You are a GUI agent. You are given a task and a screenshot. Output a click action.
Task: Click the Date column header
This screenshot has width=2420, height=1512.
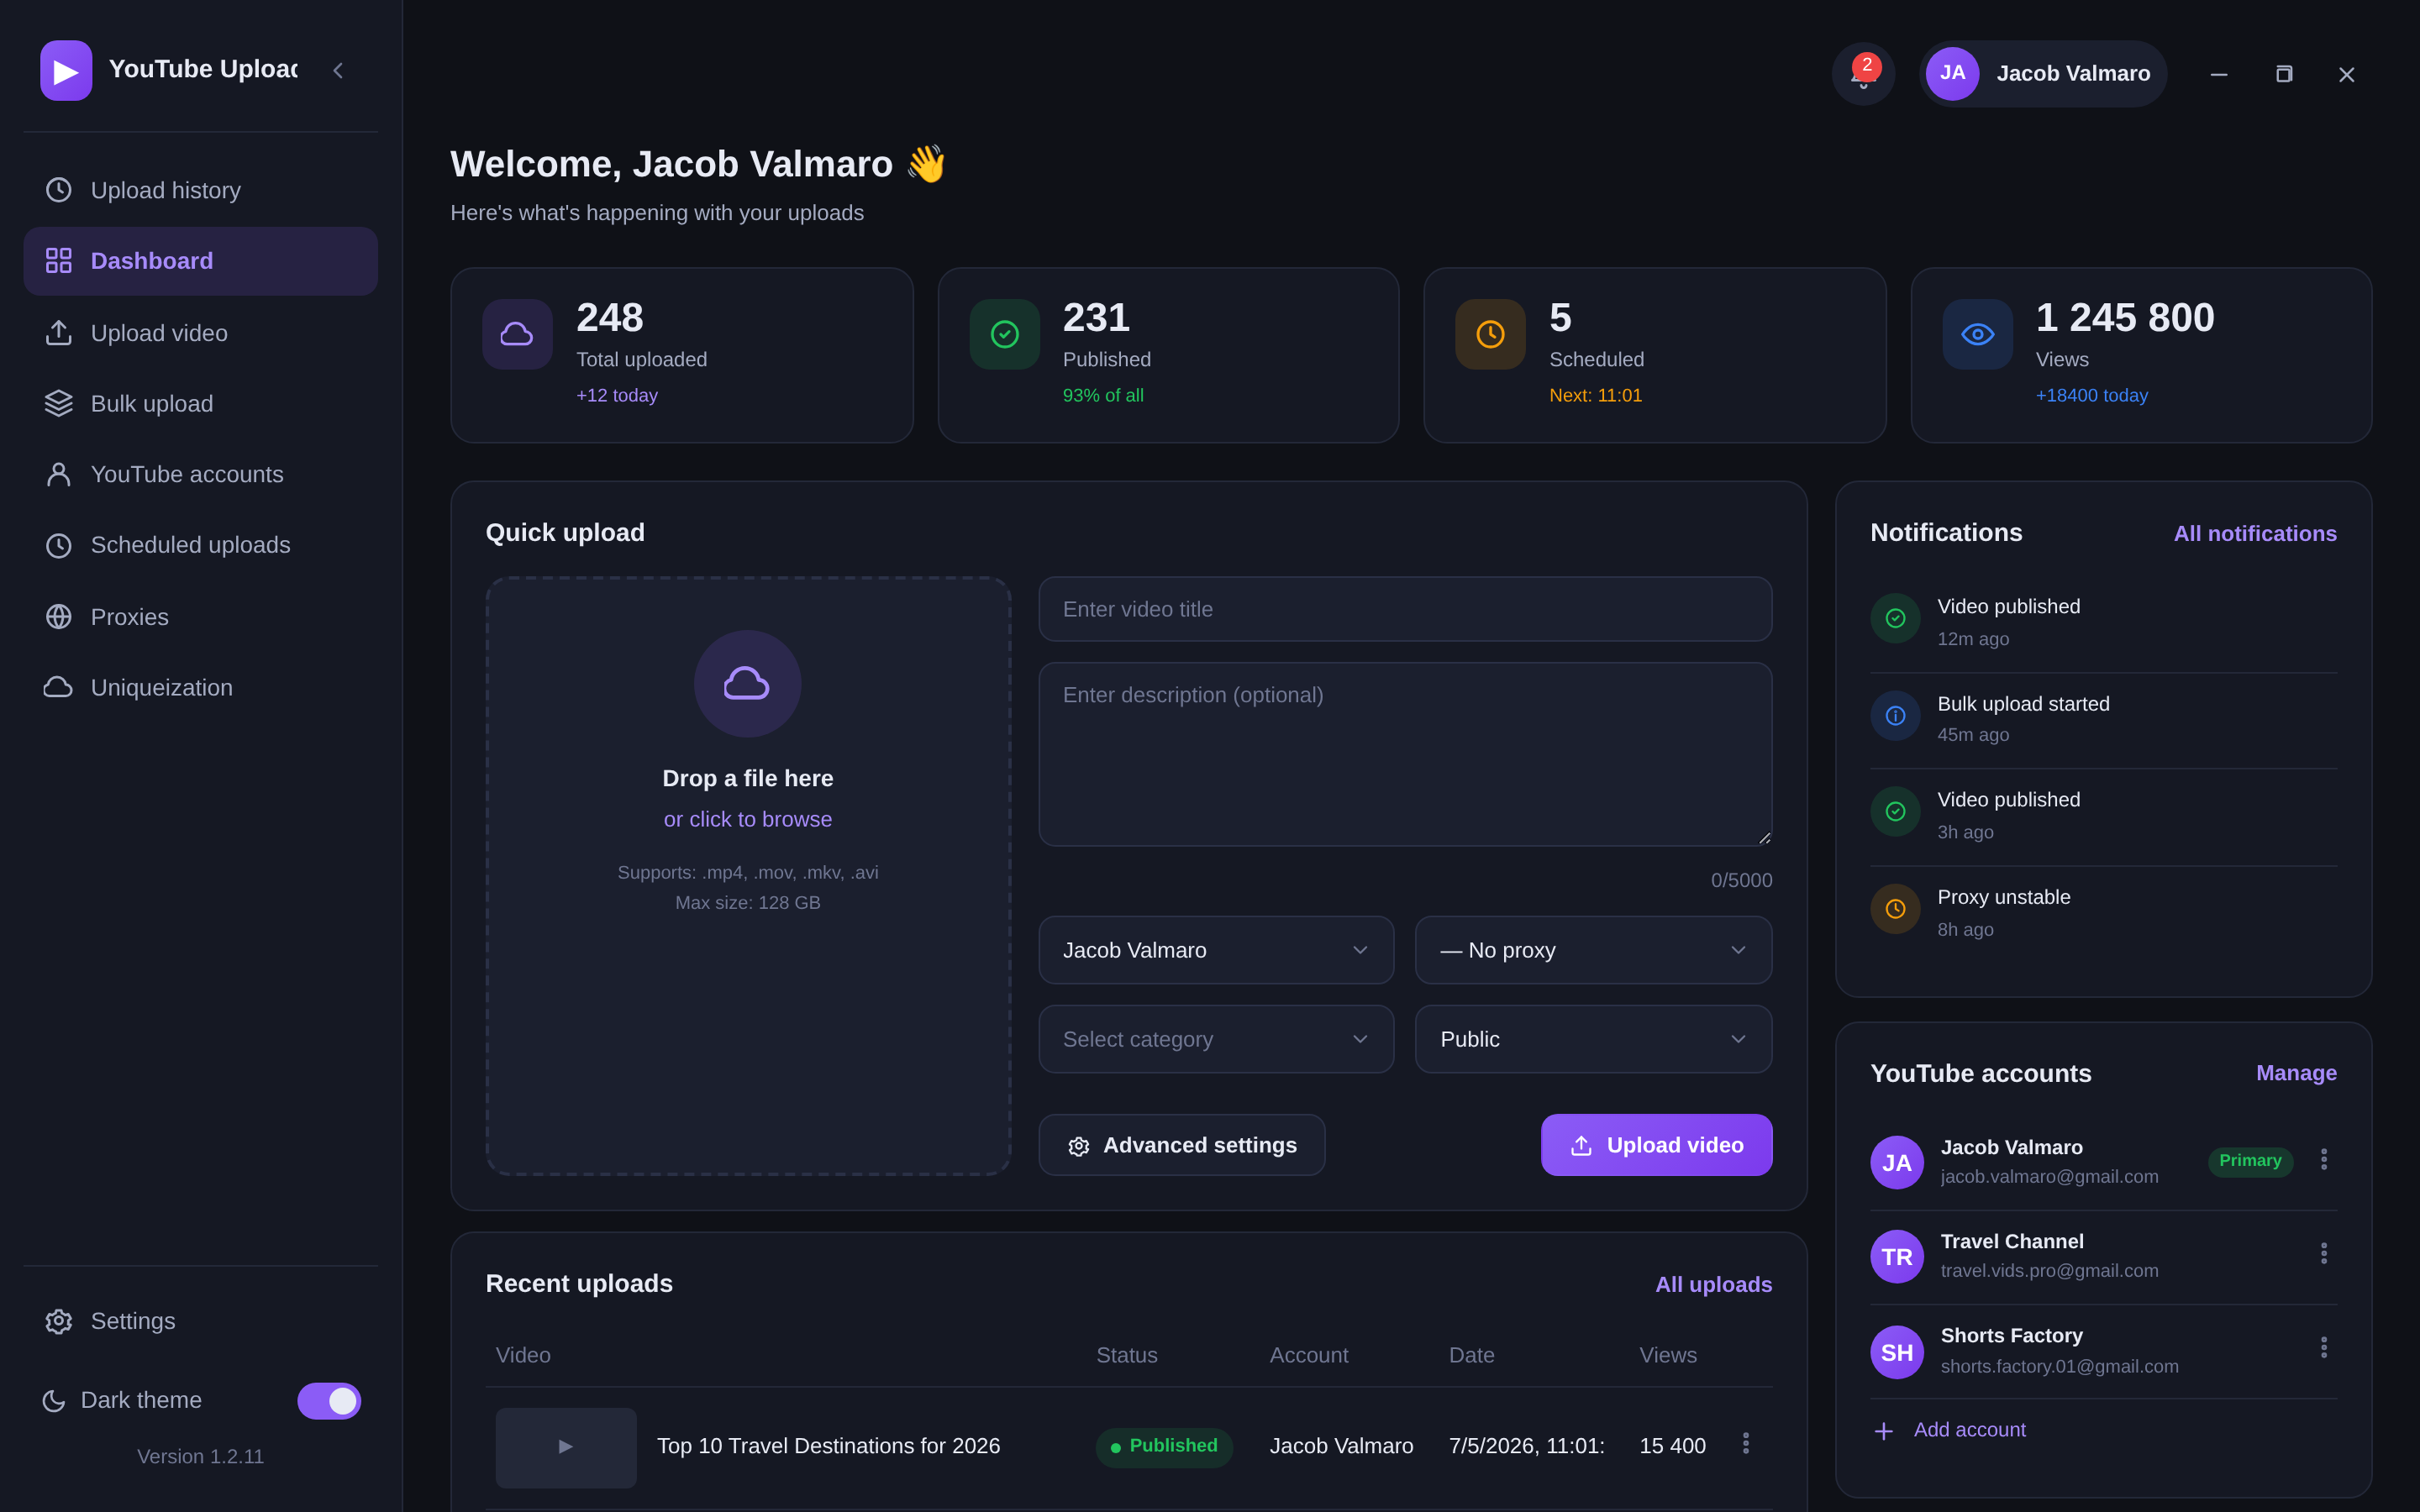(1472, 1355)
